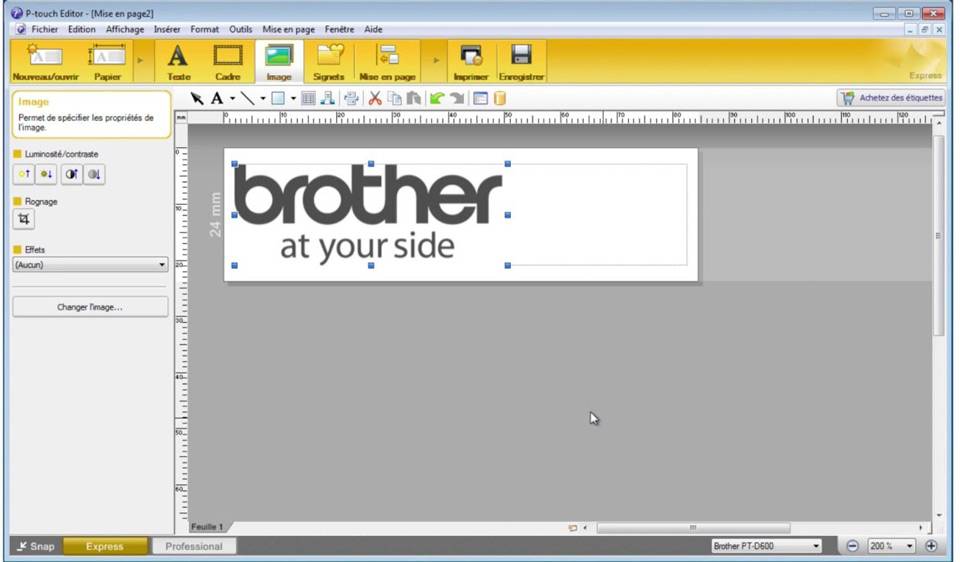Open the Effets (Aucun) dropdown
This screenshot has height=562, width=960.
click(x=90, y=265)
